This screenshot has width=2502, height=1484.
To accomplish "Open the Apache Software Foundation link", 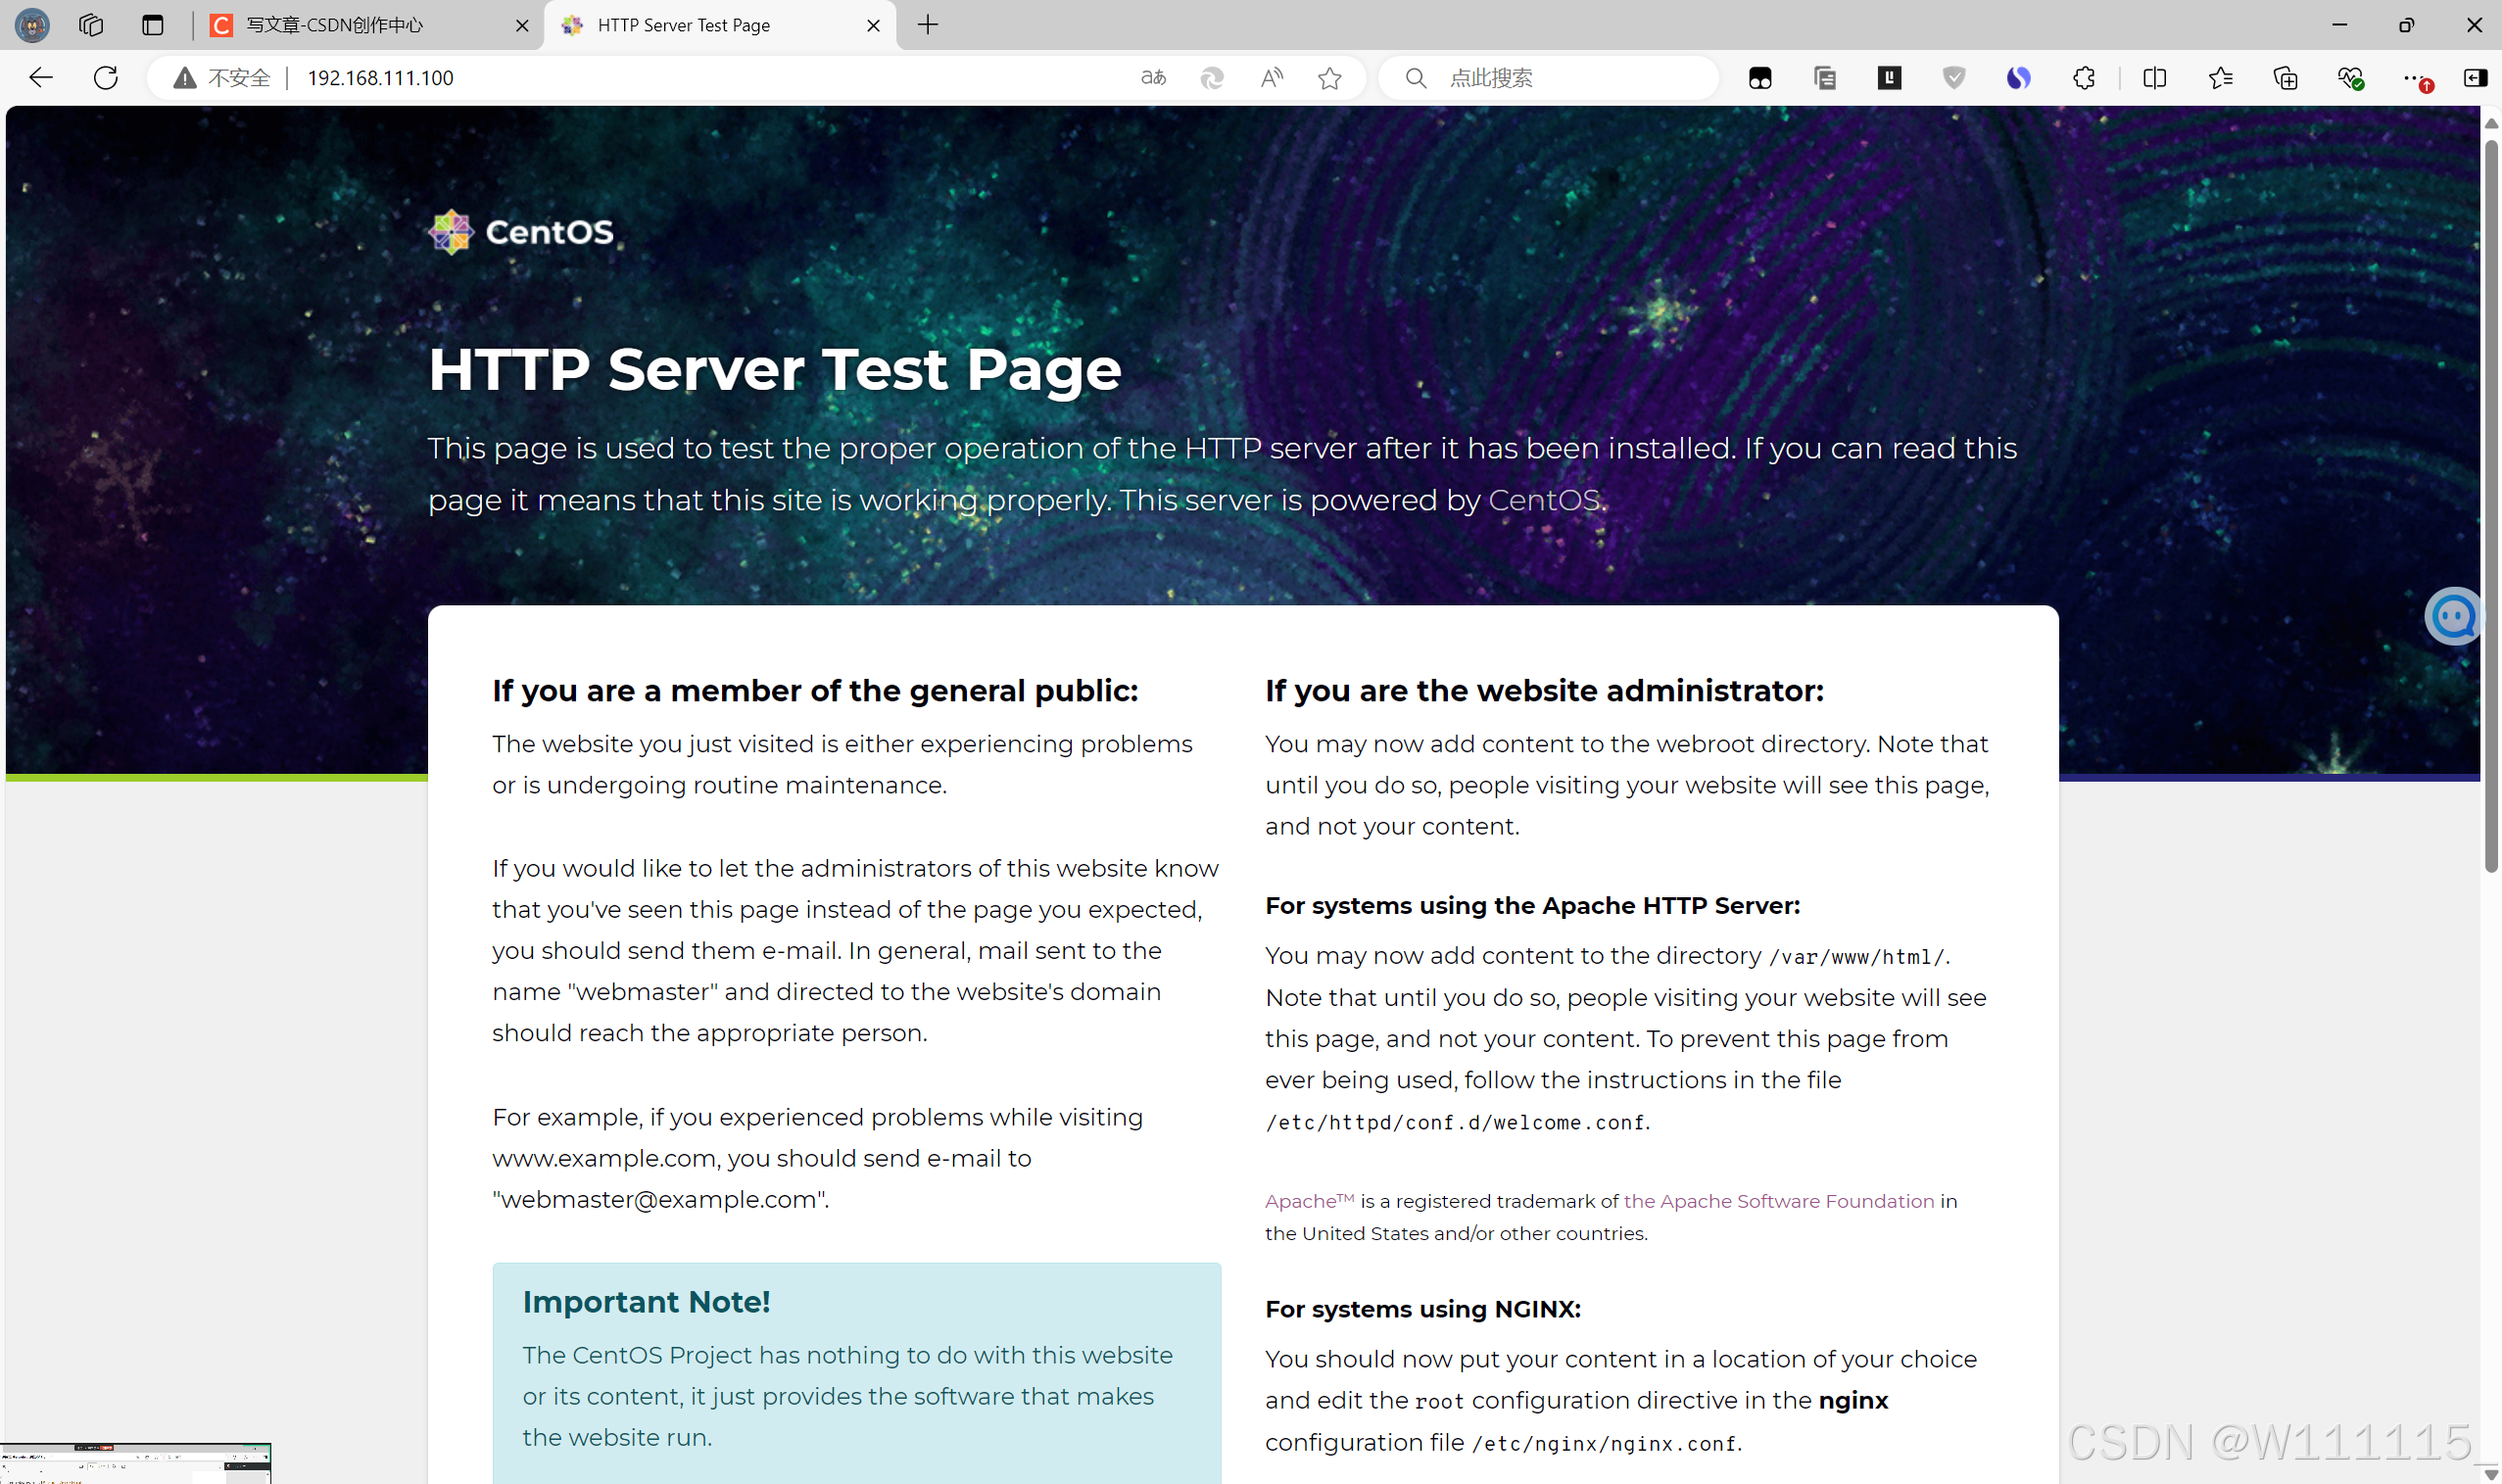I will [1778, 1201].
